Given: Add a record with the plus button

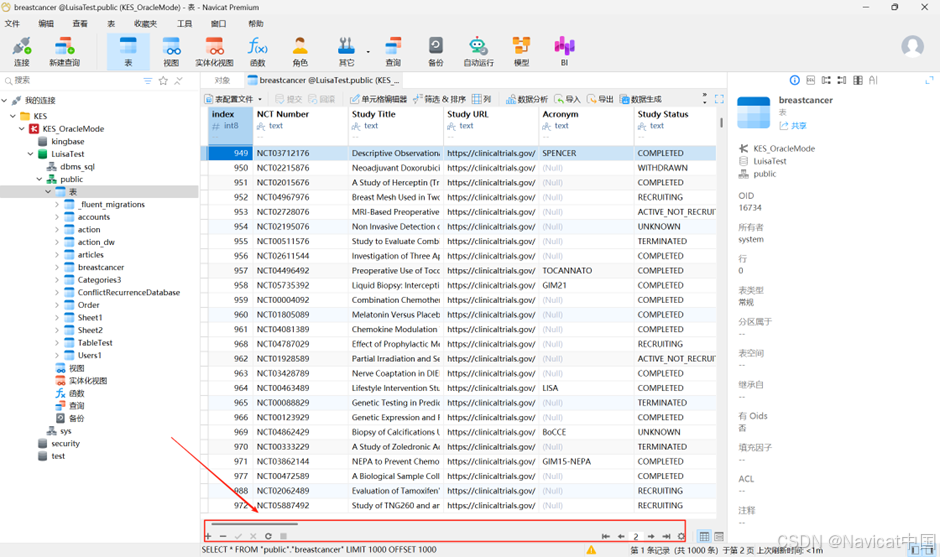Looking at the screenshot, I should click(208, 536).
